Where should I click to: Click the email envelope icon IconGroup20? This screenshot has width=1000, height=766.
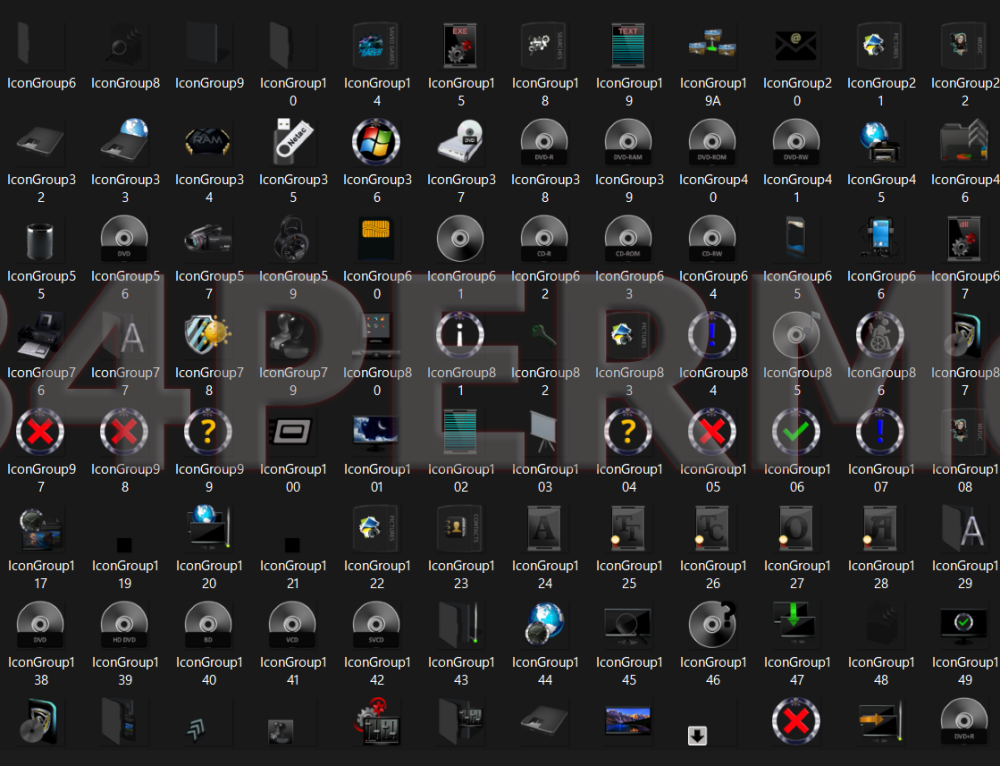click(x=797, y=45)
